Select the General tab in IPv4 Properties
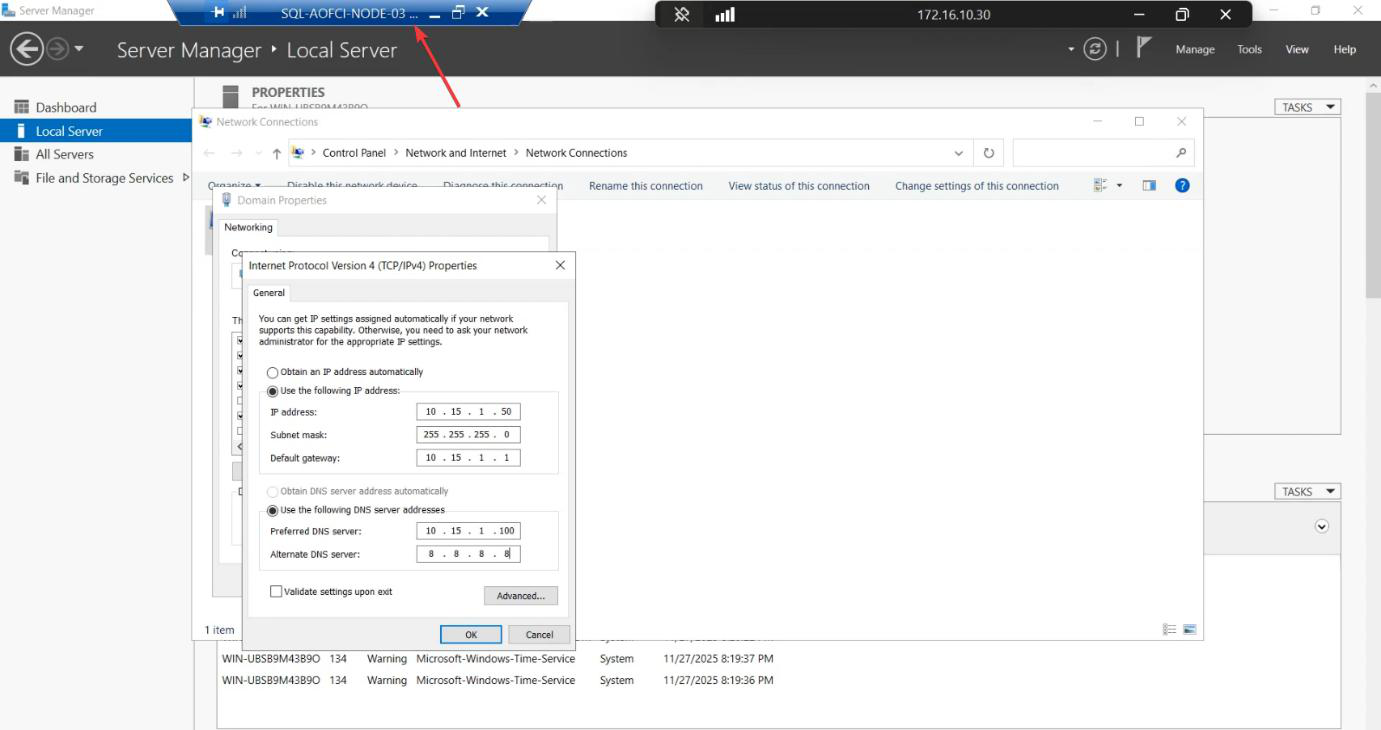1381x730 pixels. (269, 293)
